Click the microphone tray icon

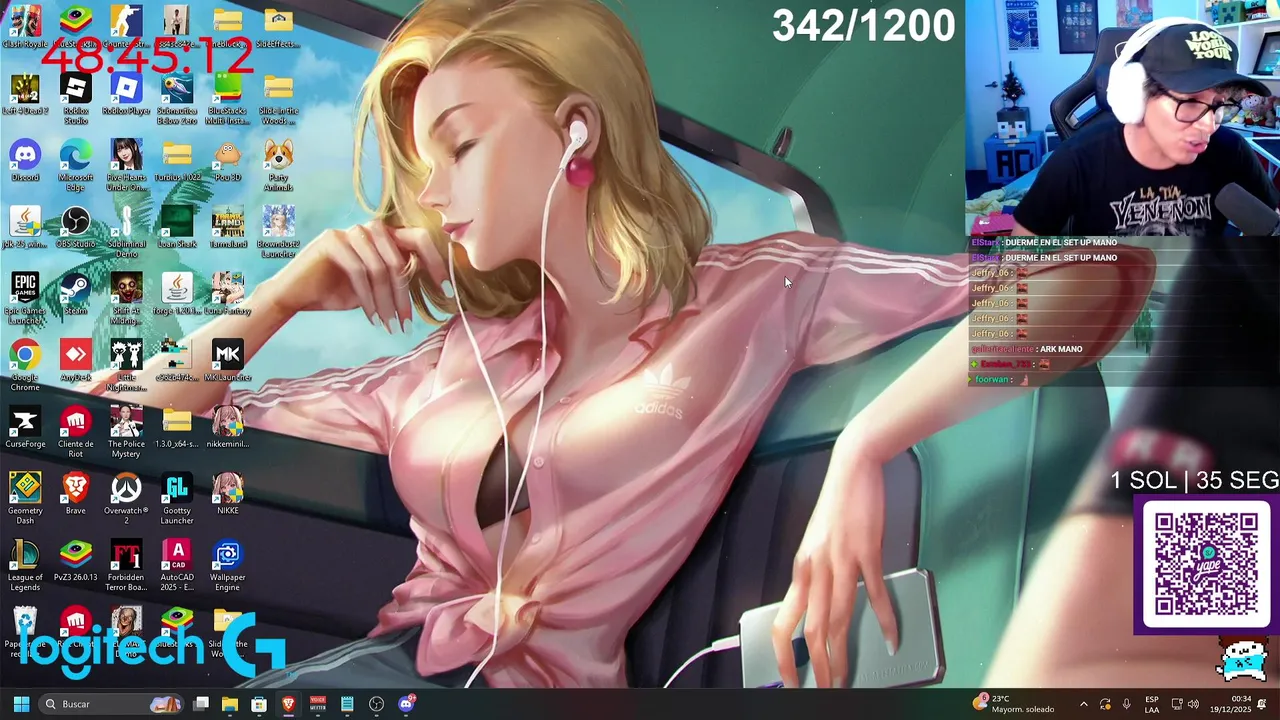[1126, 704]
